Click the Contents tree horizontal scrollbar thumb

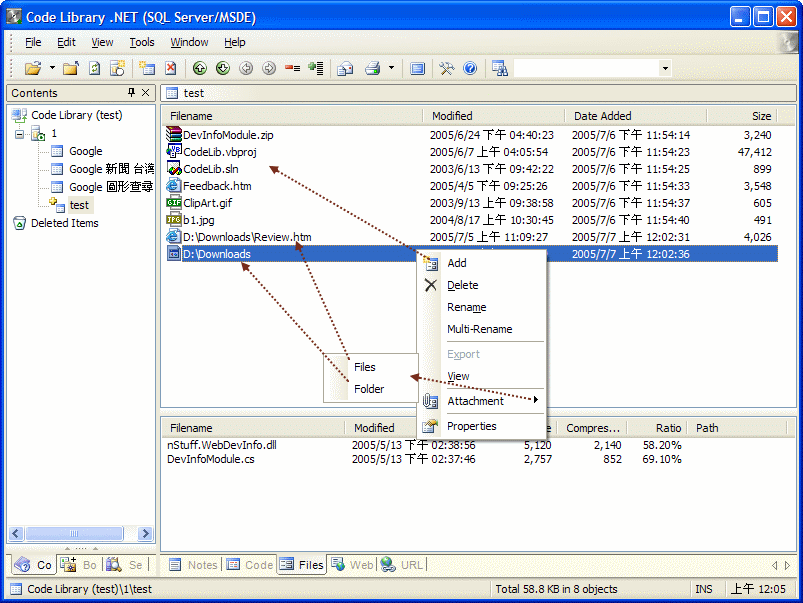74,534
